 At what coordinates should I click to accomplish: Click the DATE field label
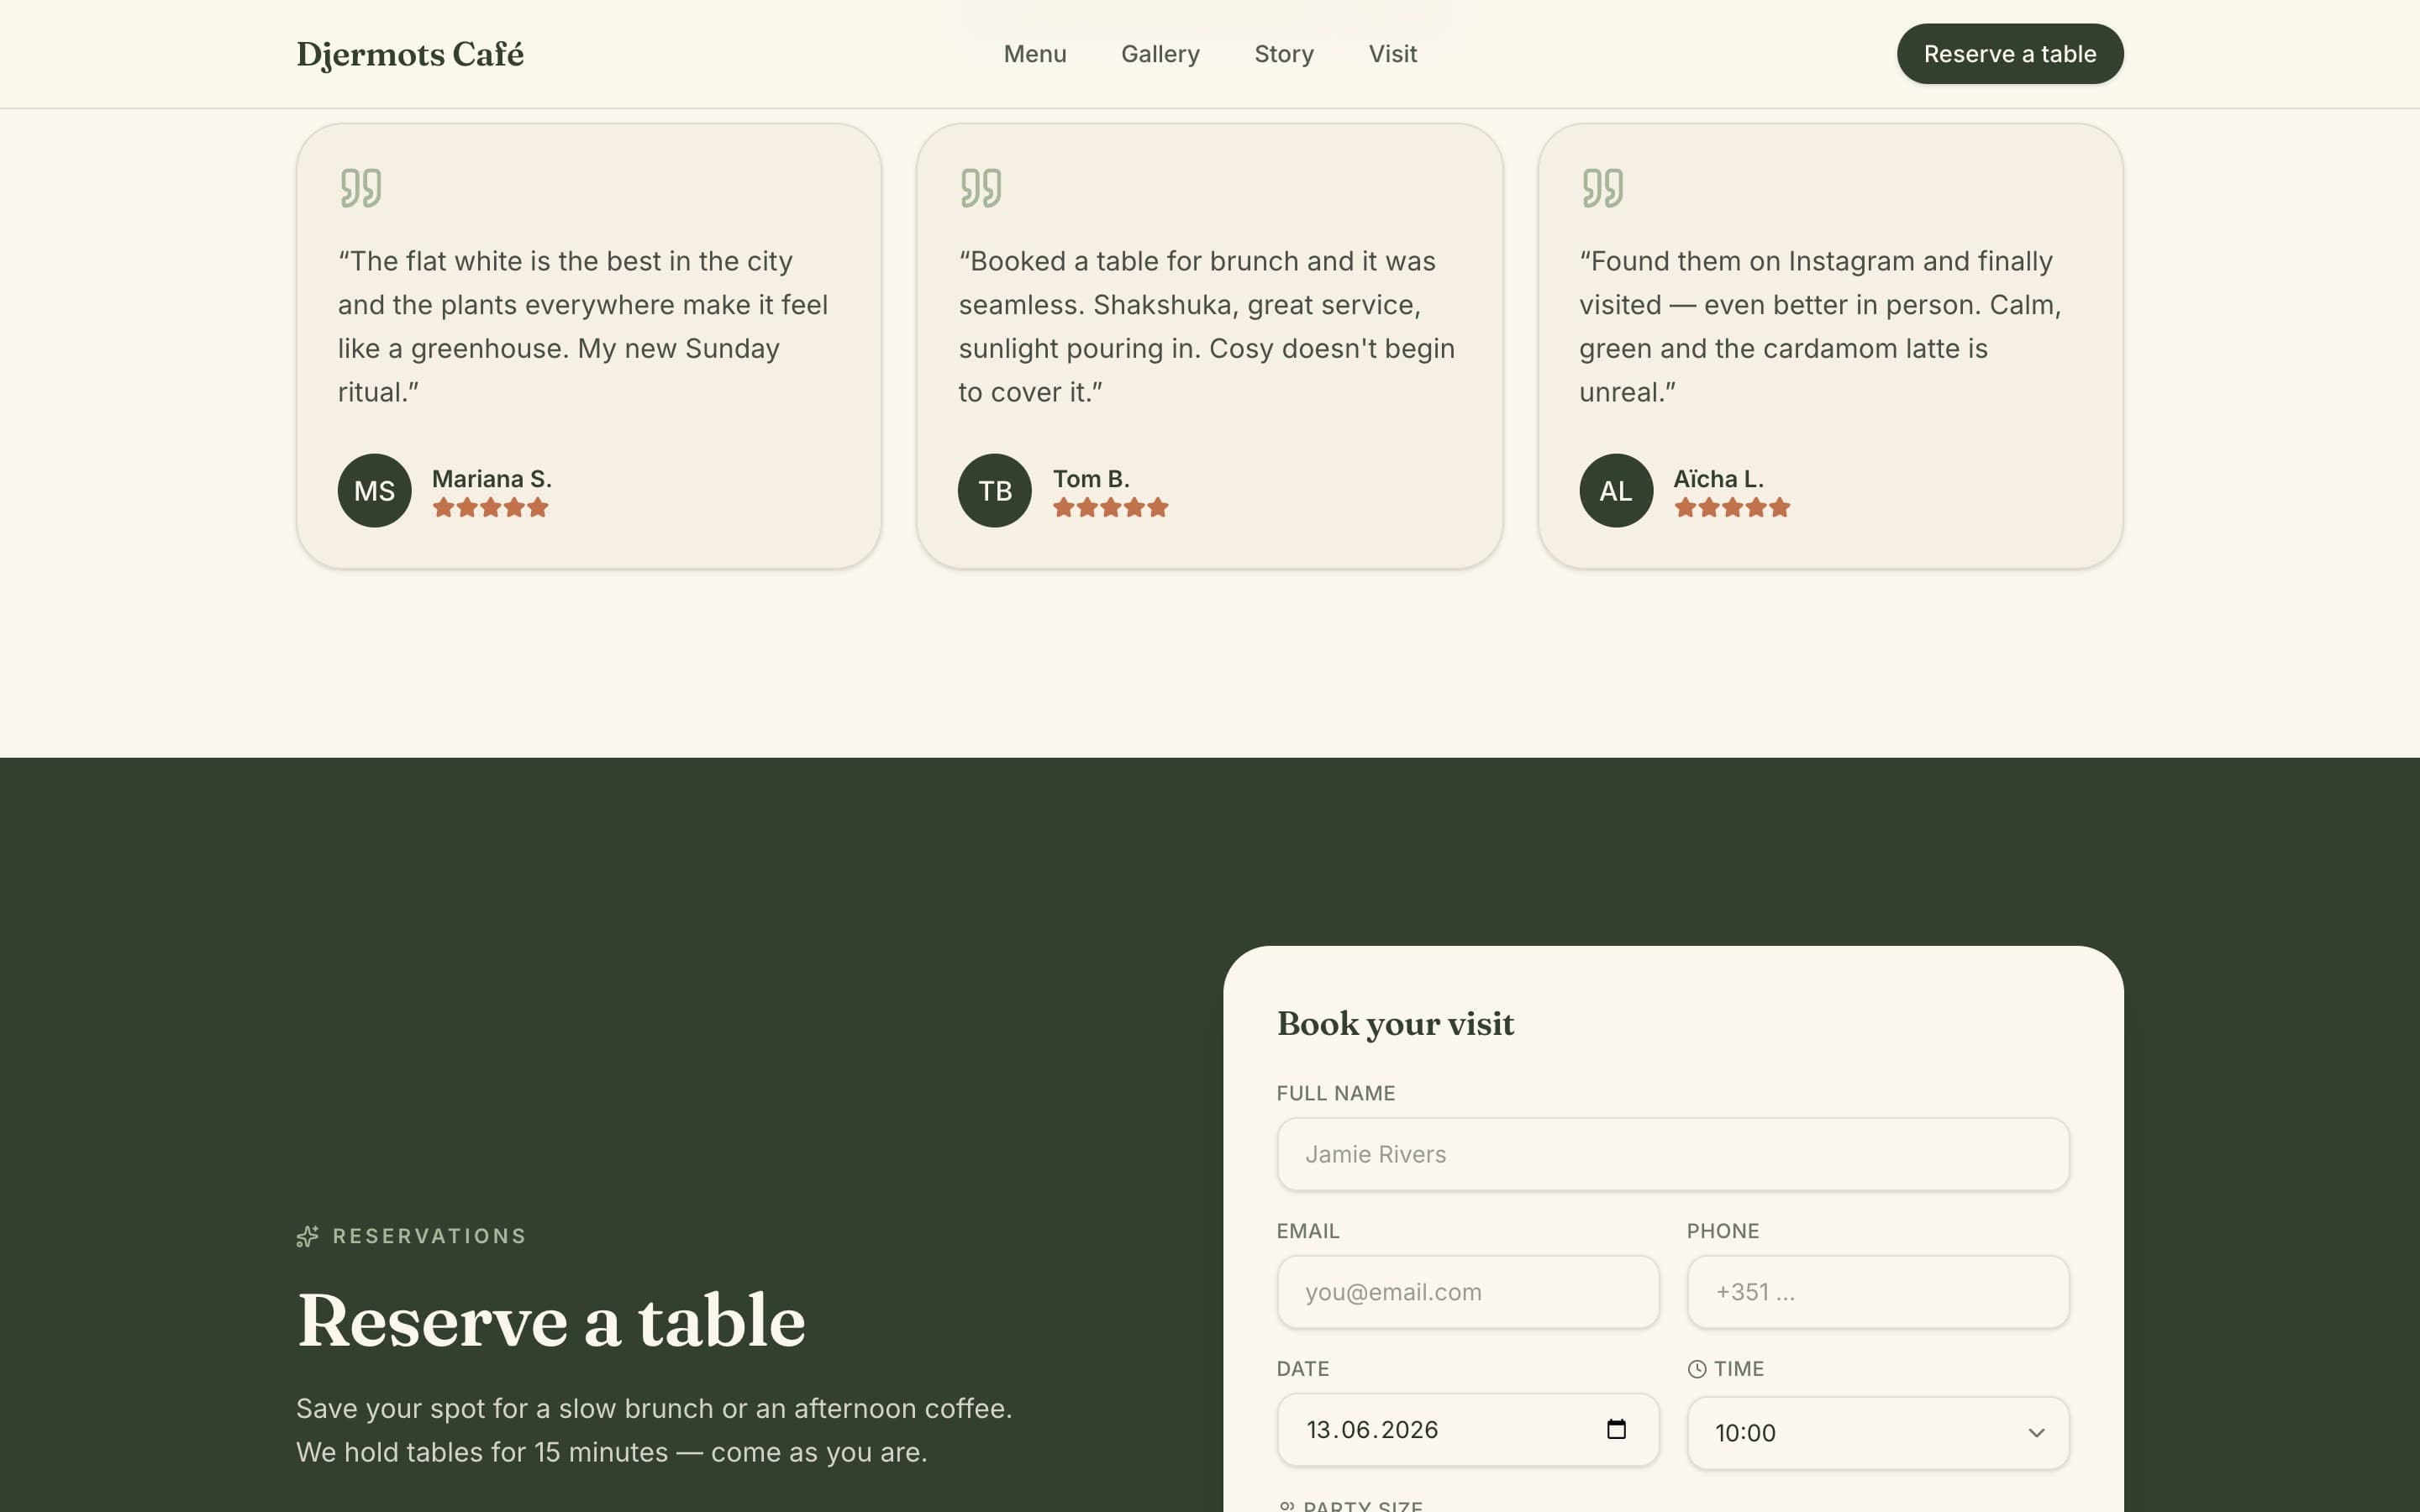[1303, 1369]
